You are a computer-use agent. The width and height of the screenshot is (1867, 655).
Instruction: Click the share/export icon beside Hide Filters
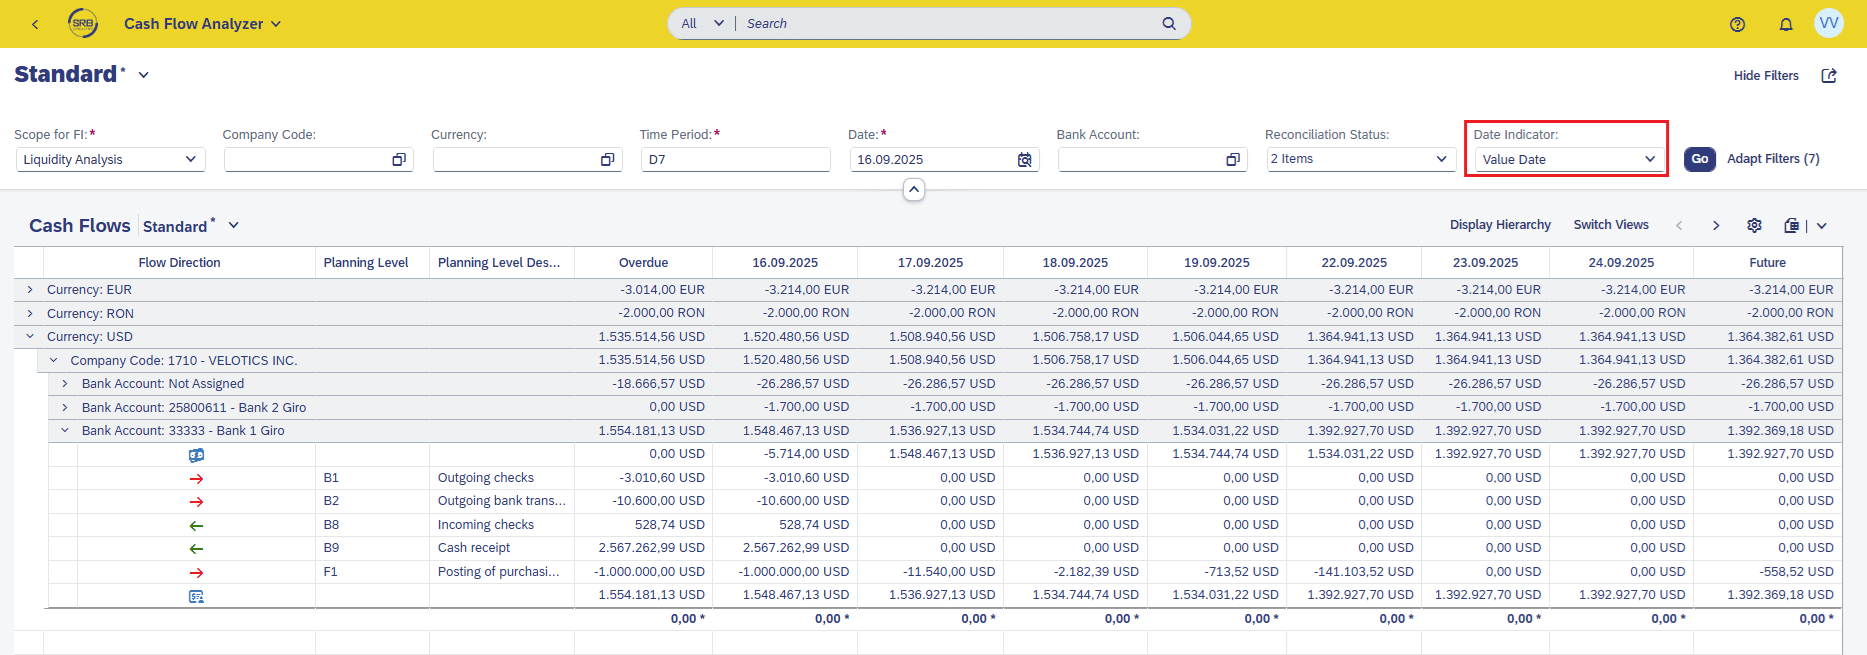[1828, 76]
